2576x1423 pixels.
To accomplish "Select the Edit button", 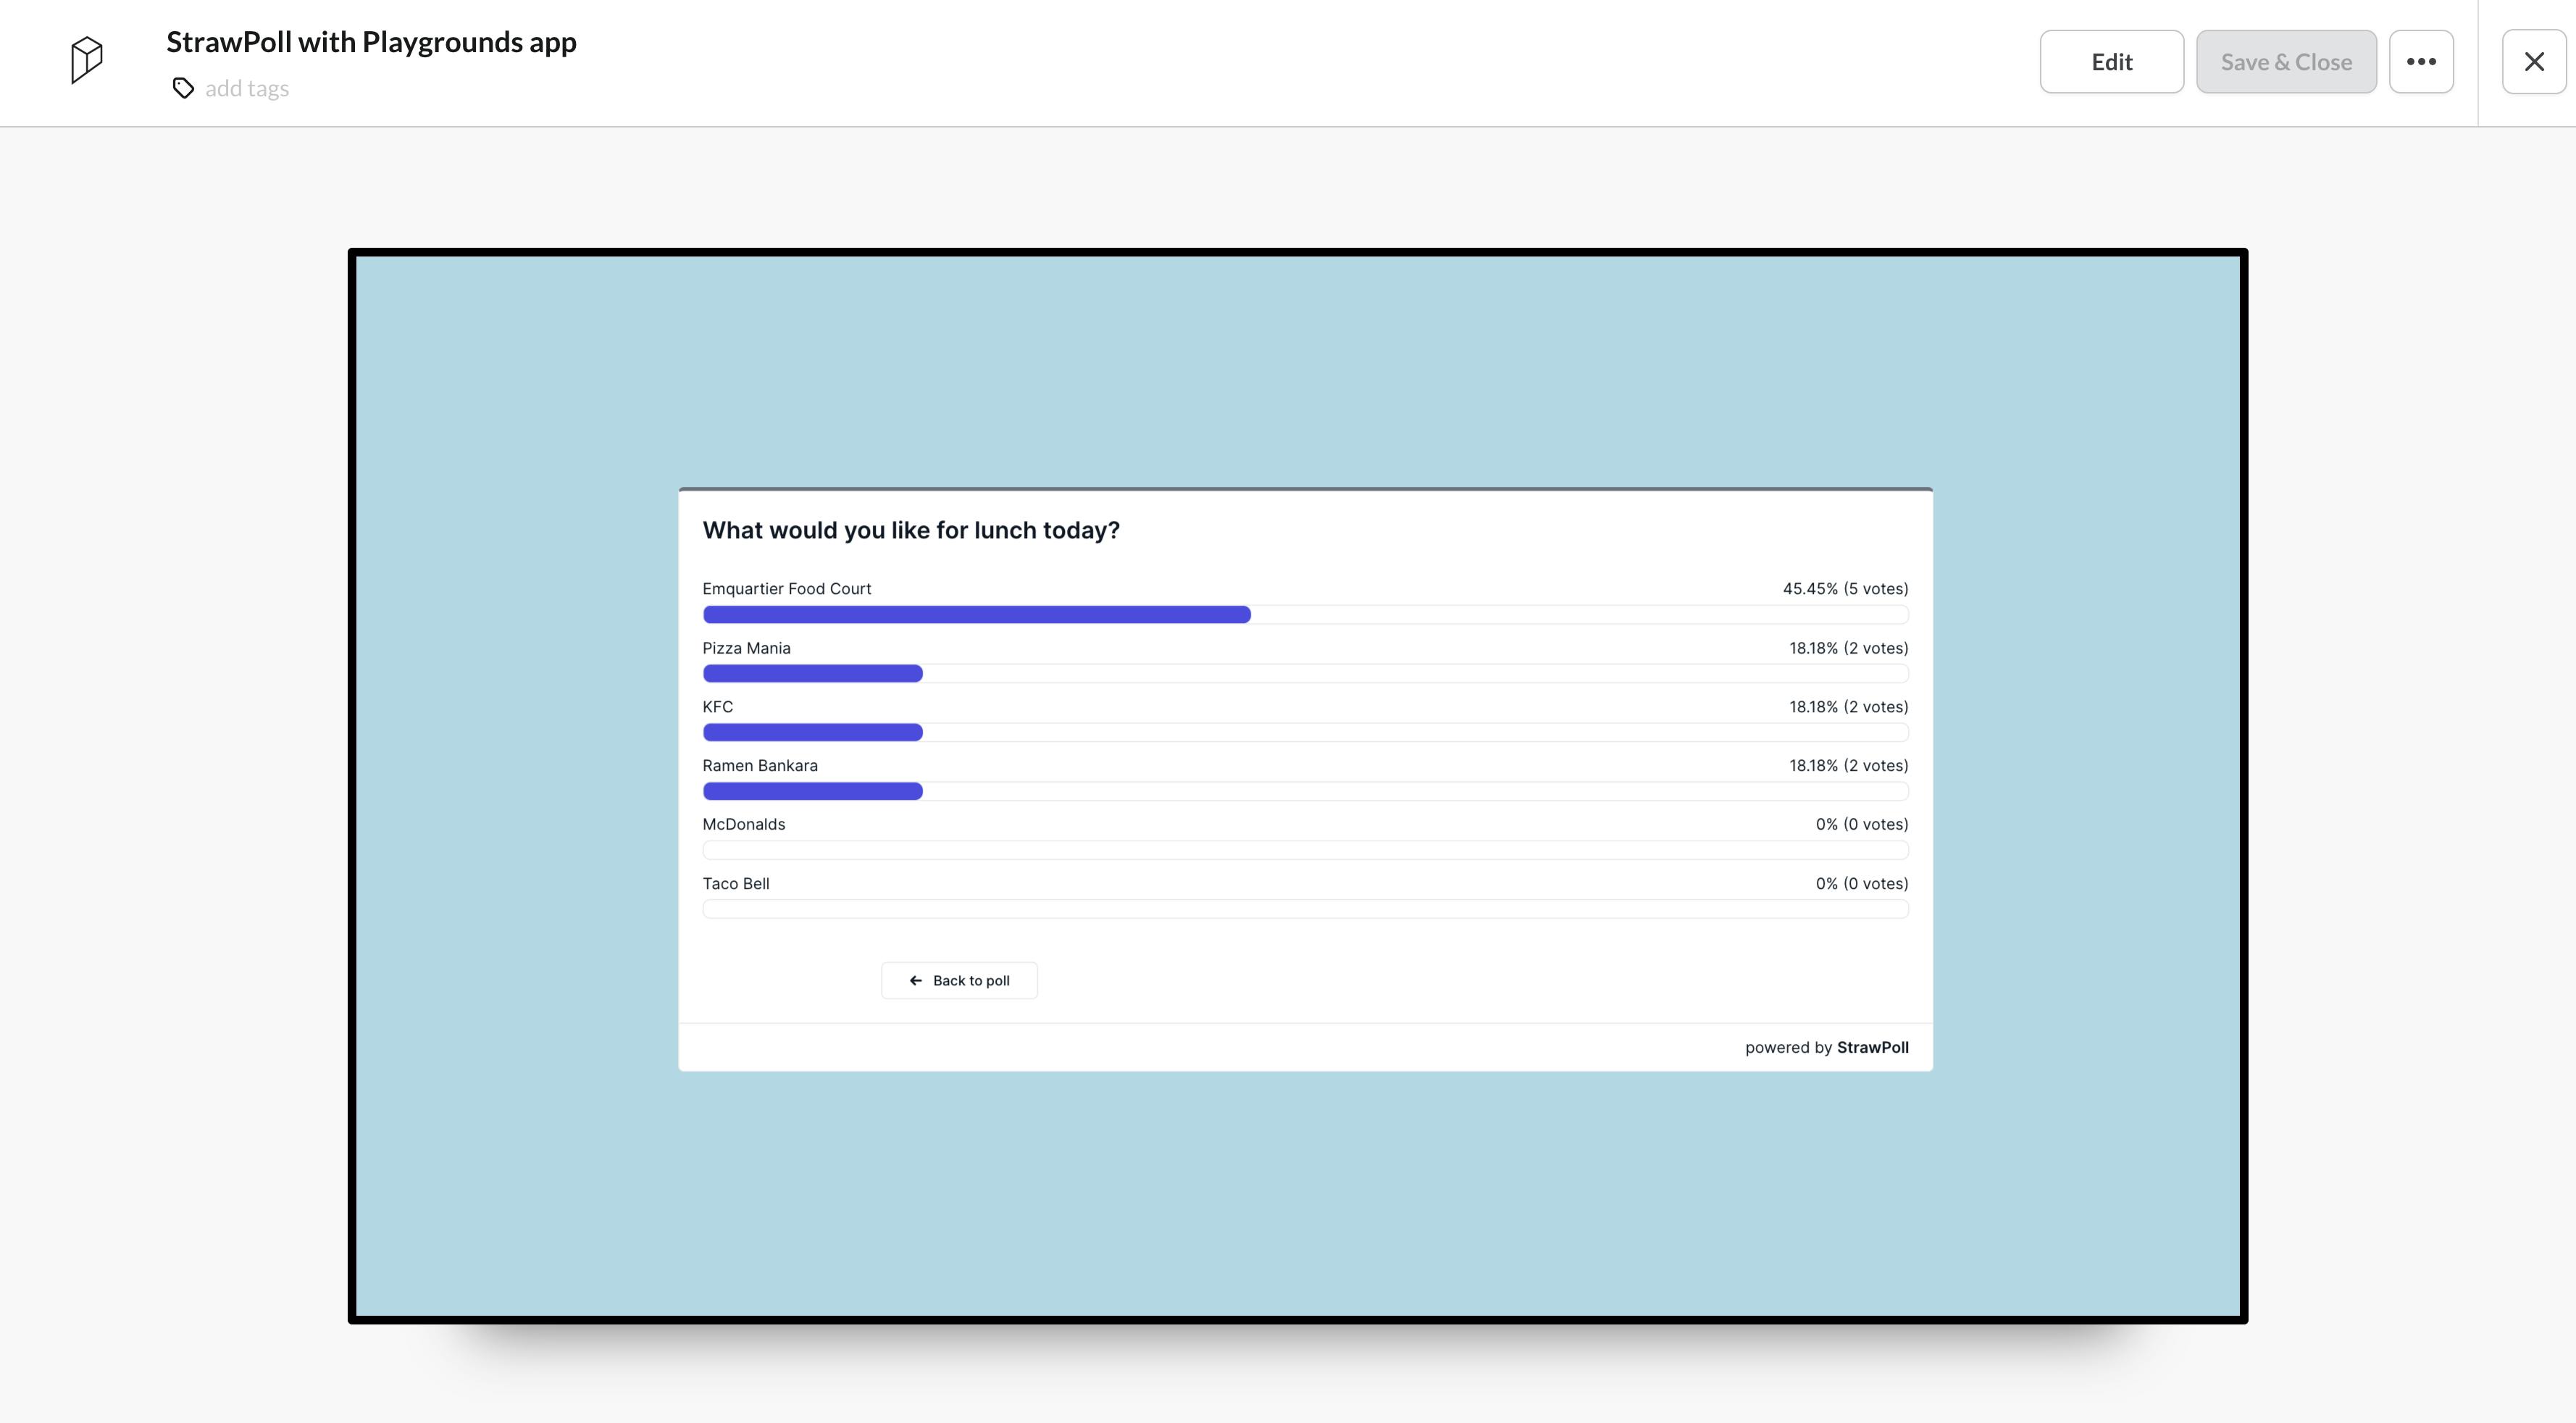I will (x=2112, y=61).
